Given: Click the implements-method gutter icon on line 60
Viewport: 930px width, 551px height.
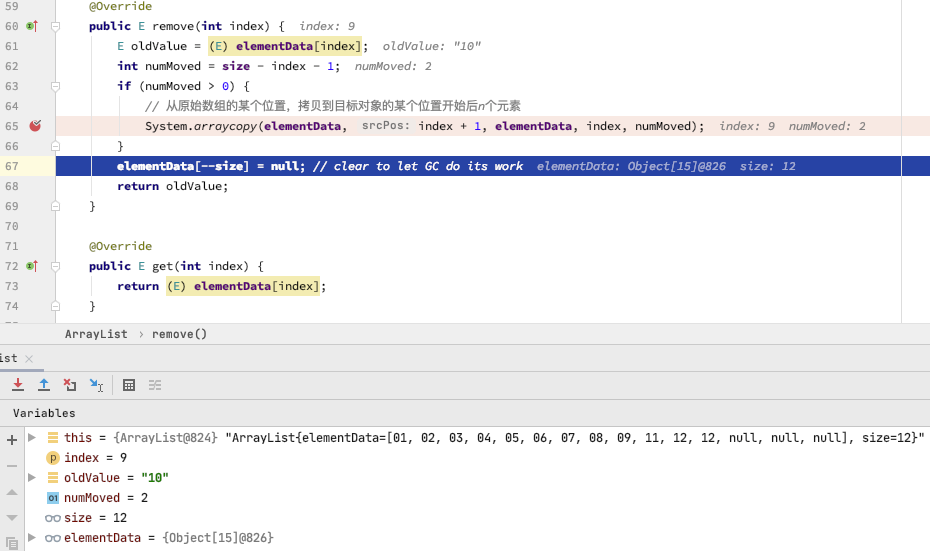Looking at the screenshot, I should 31,26.
